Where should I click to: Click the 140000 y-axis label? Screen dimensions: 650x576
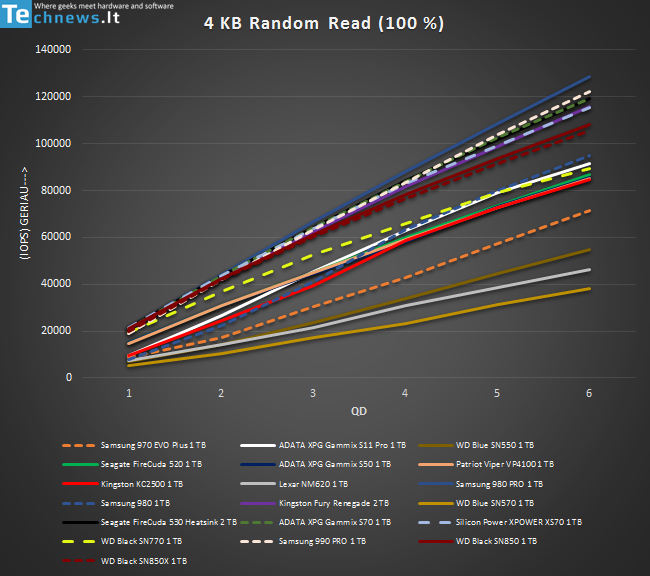(x=53, y=49)
